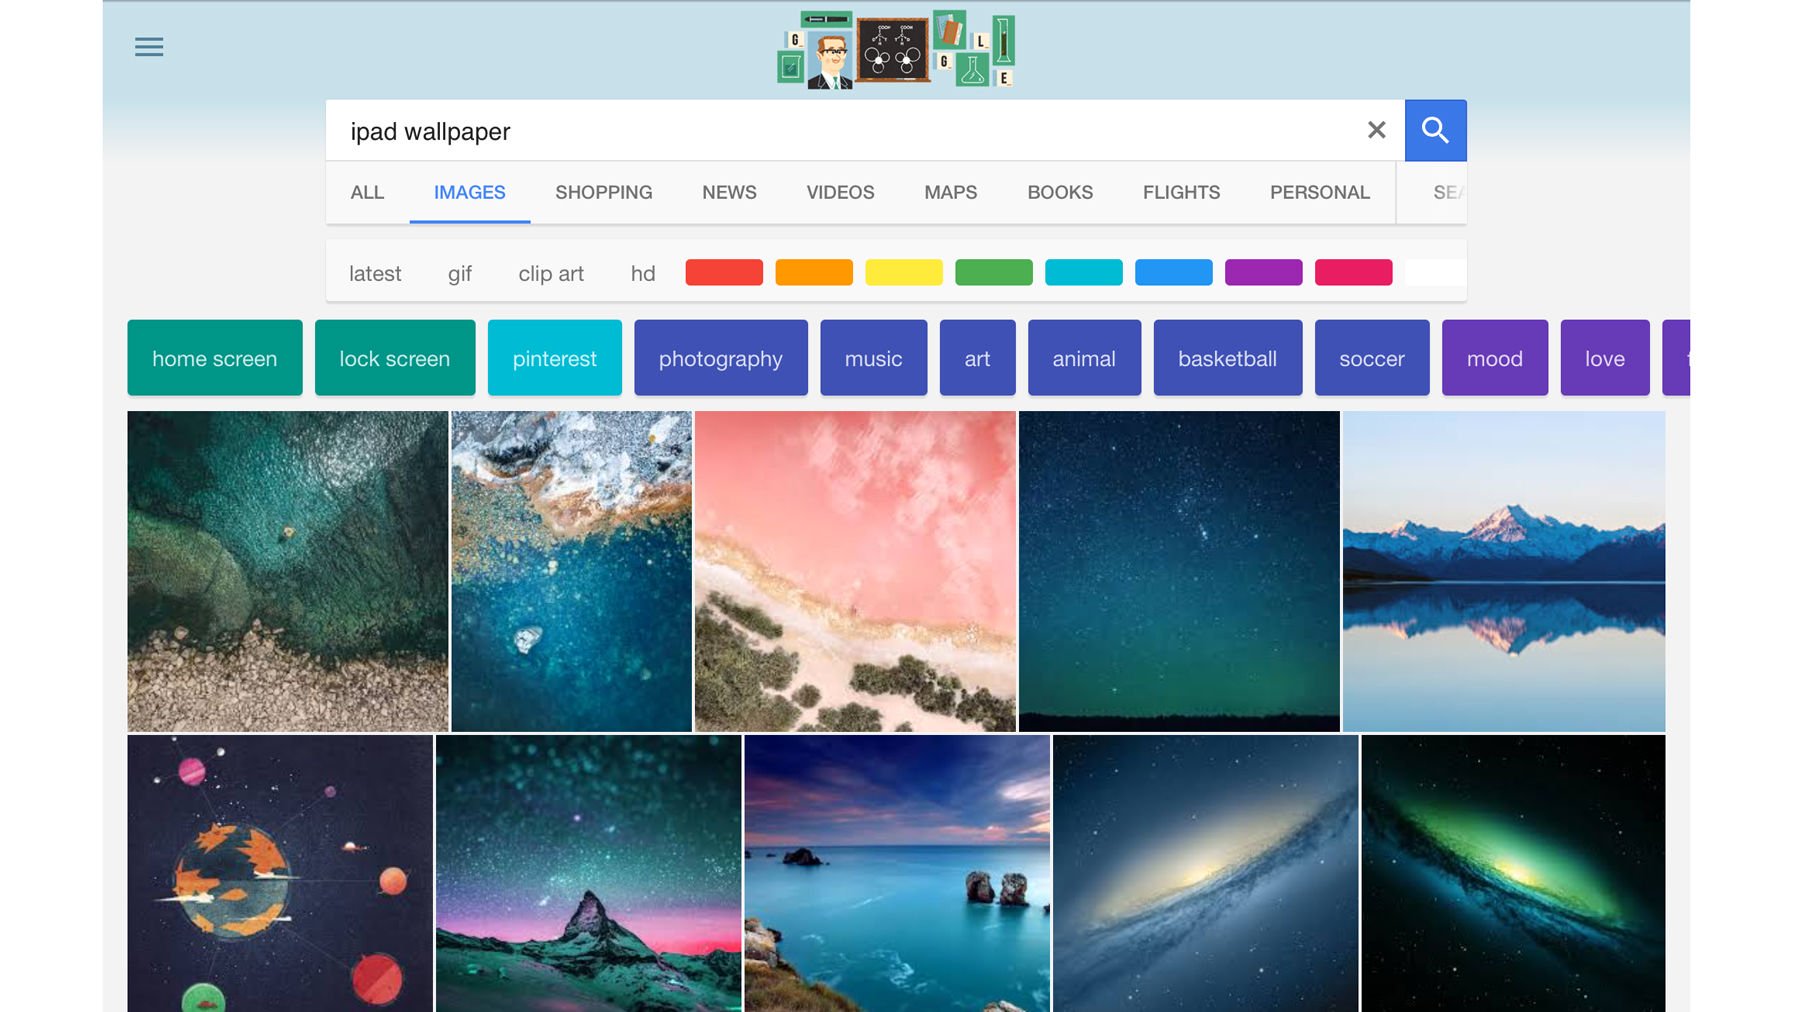
Task: Clear the search box with X icon
Action: (x=1376, y=130)
